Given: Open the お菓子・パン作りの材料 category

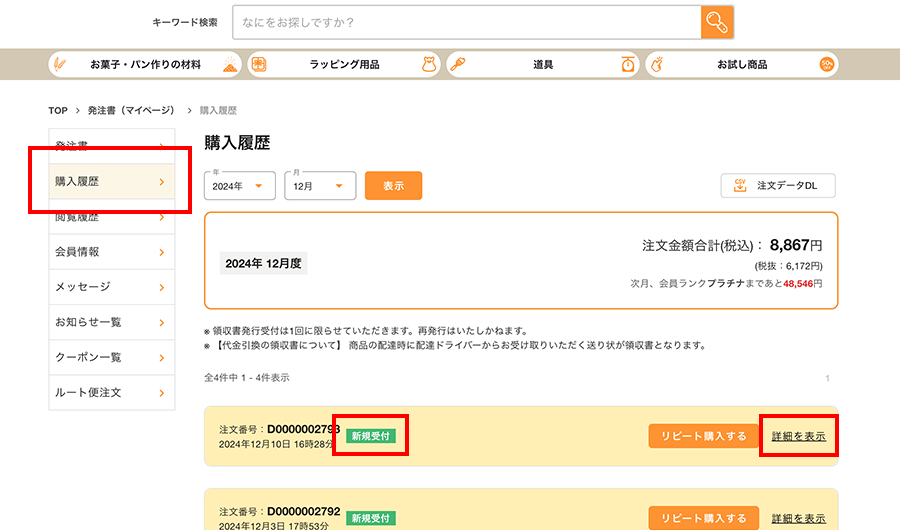Looking at the screenshot, I should point(145,64).
